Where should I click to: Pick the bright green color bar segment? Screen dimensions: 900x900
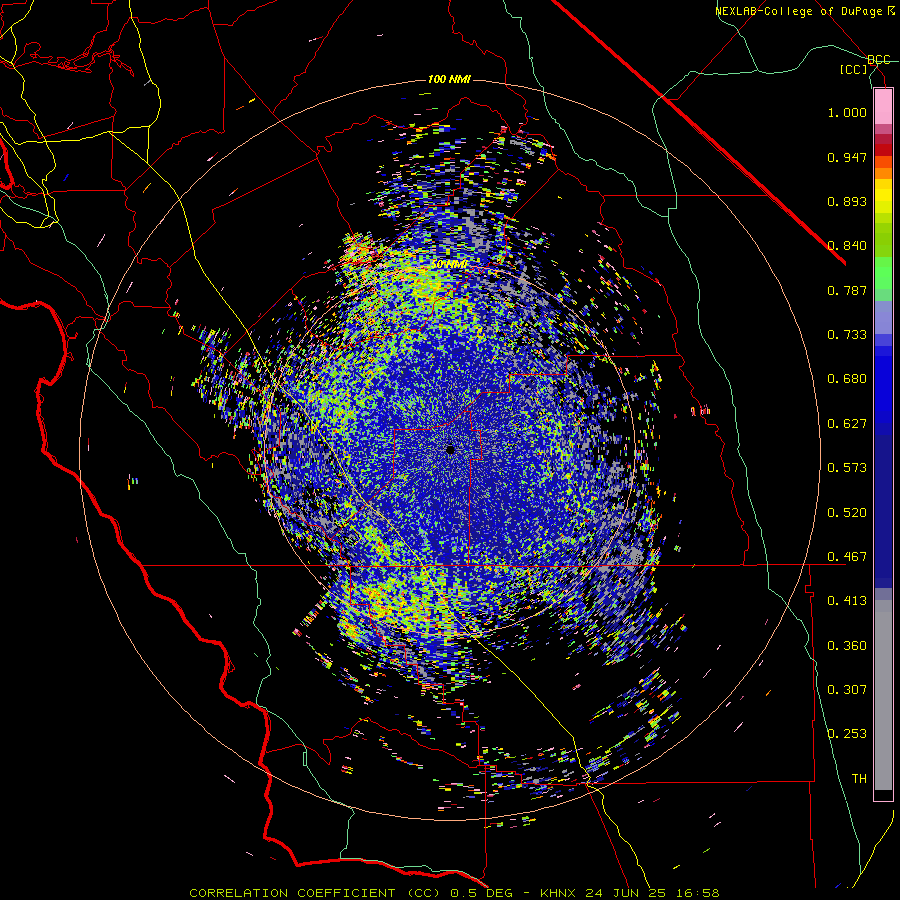(883, 273)
